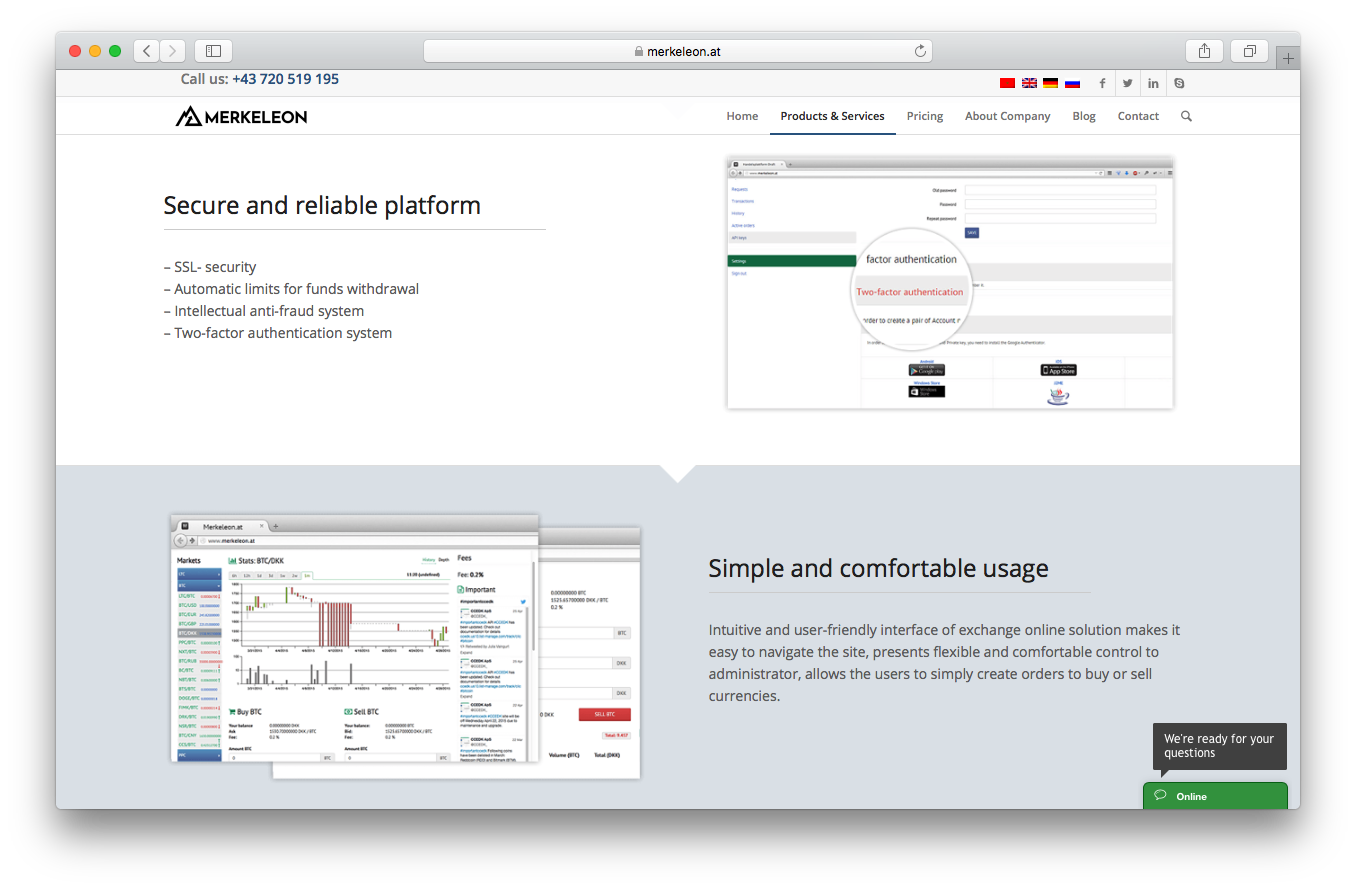Open the Contact menu item
This screenshot has width=1356, height=889.
[1138, 116]
